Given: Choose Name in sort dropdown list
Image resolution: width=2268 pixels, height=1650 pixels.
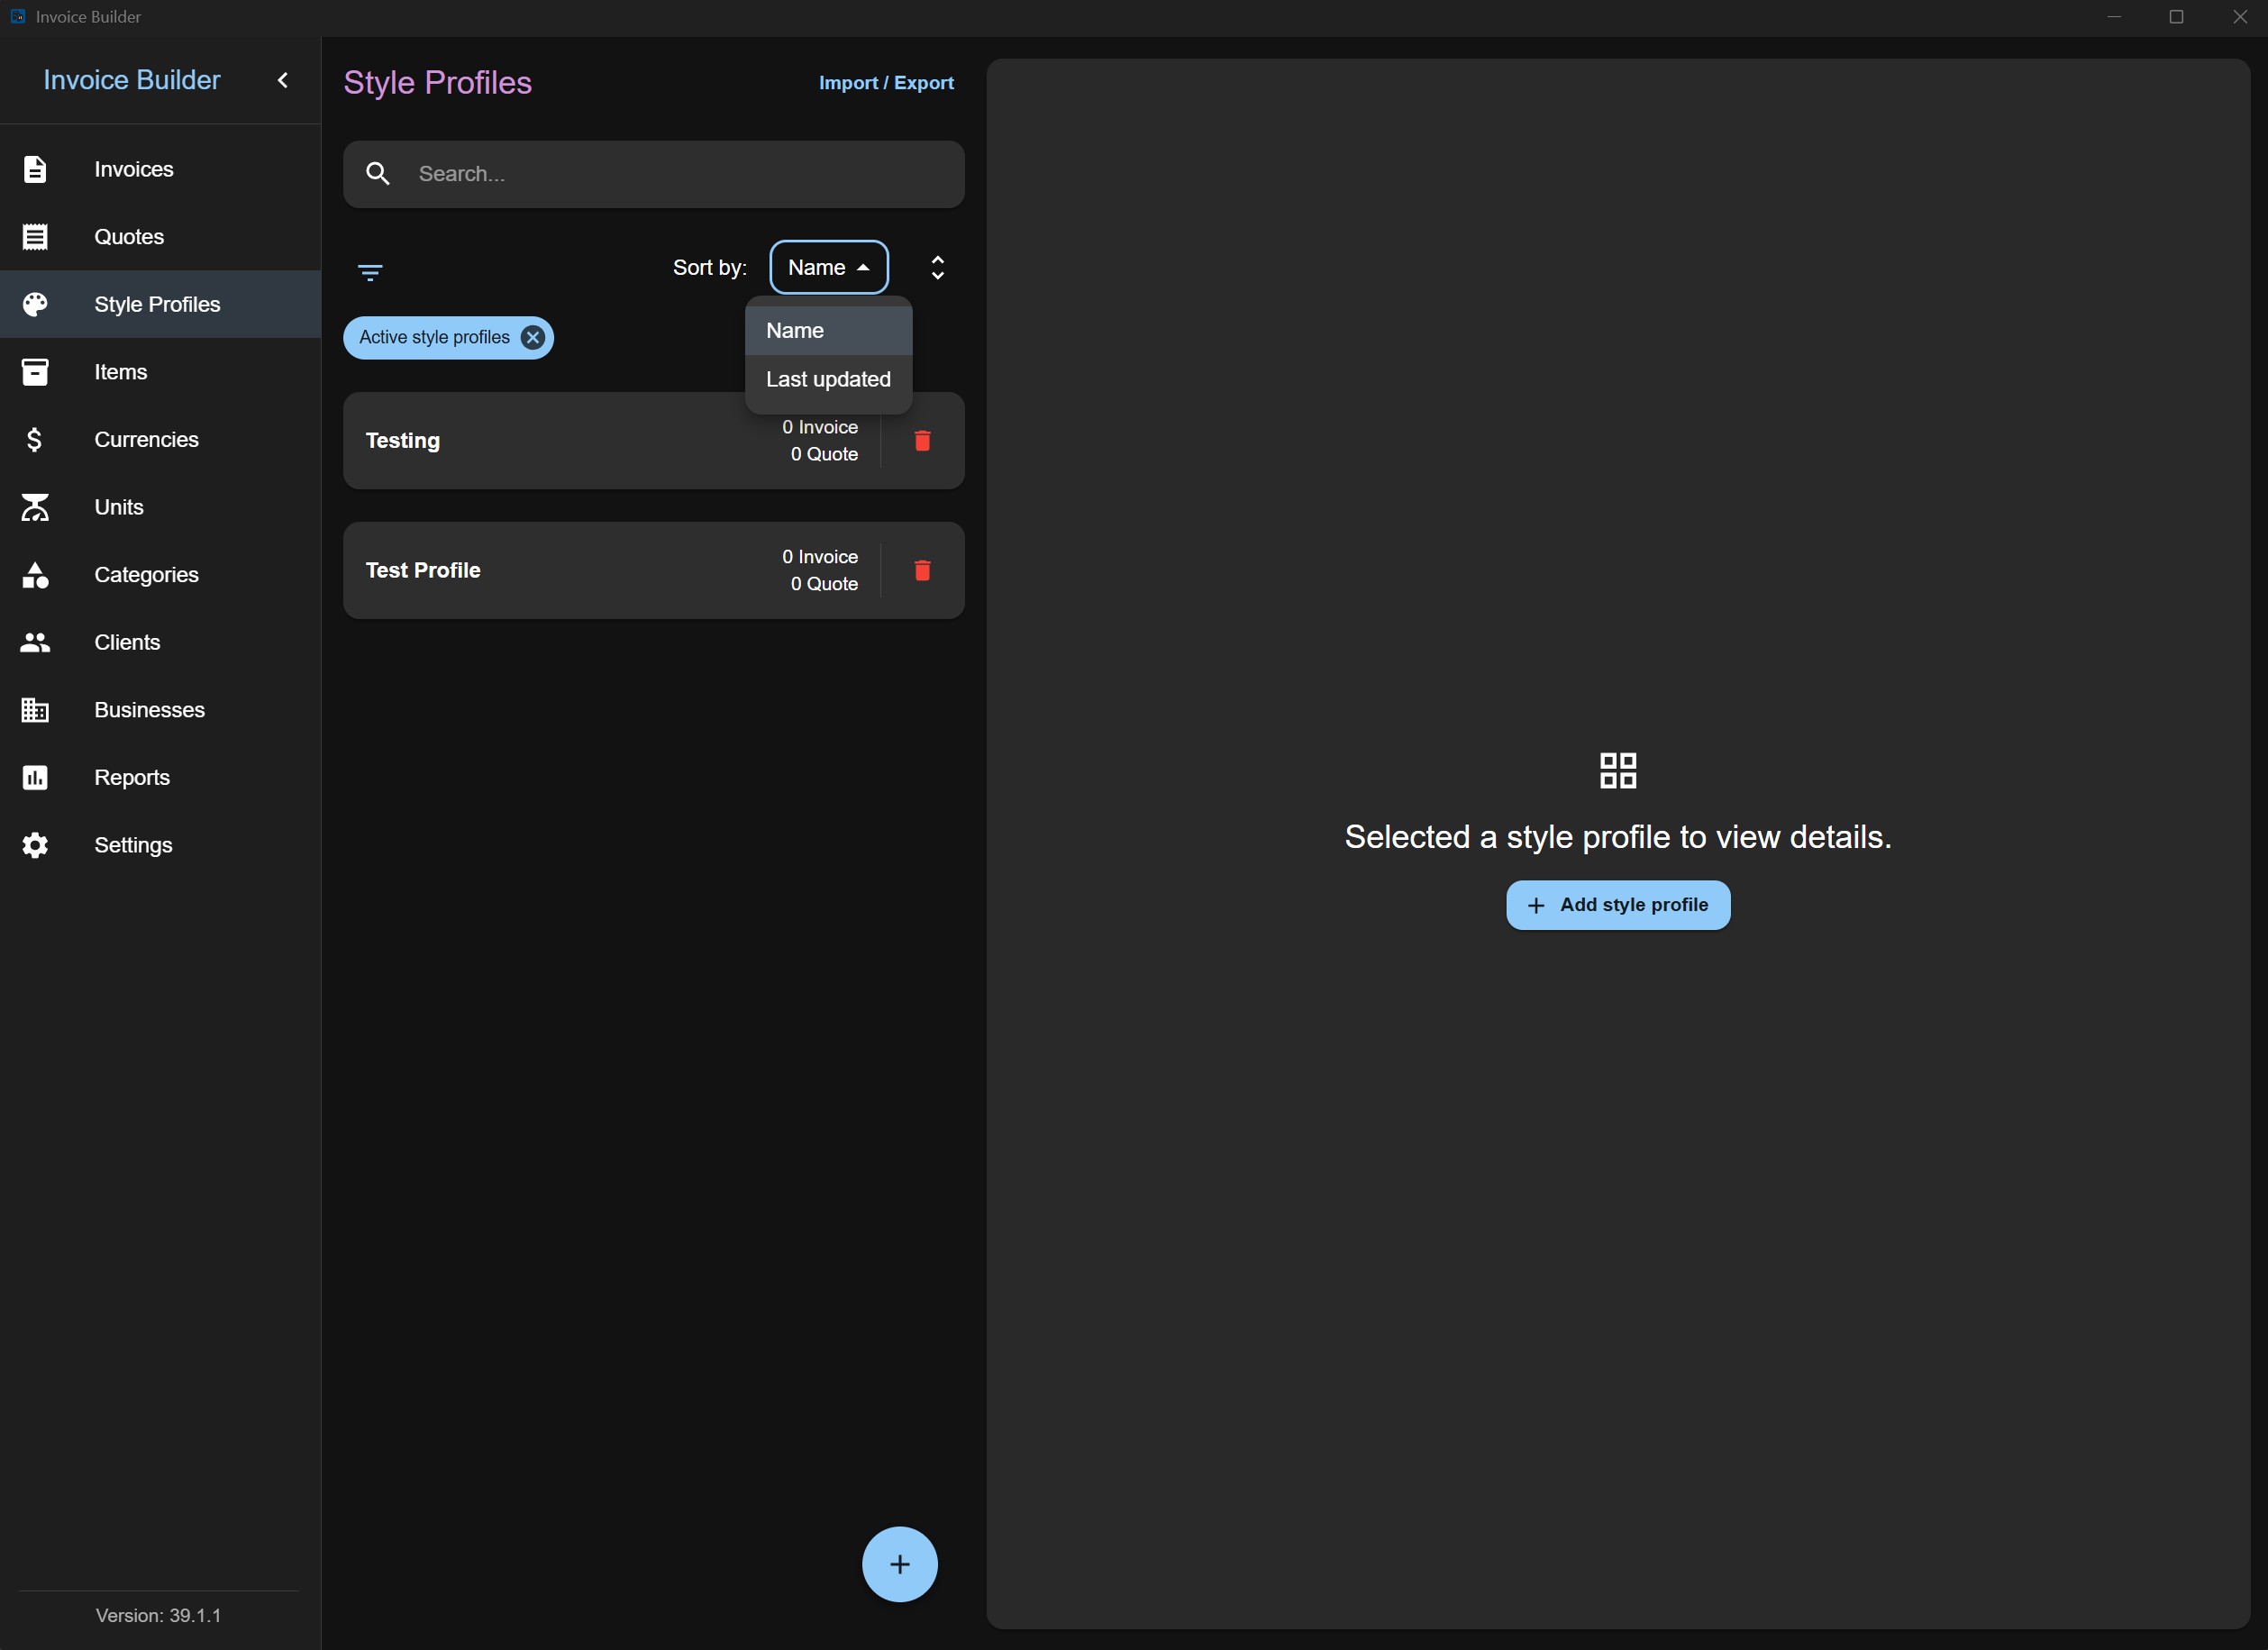Looking at the screenshot, I should pyautogui.click(x=829, y=331).
